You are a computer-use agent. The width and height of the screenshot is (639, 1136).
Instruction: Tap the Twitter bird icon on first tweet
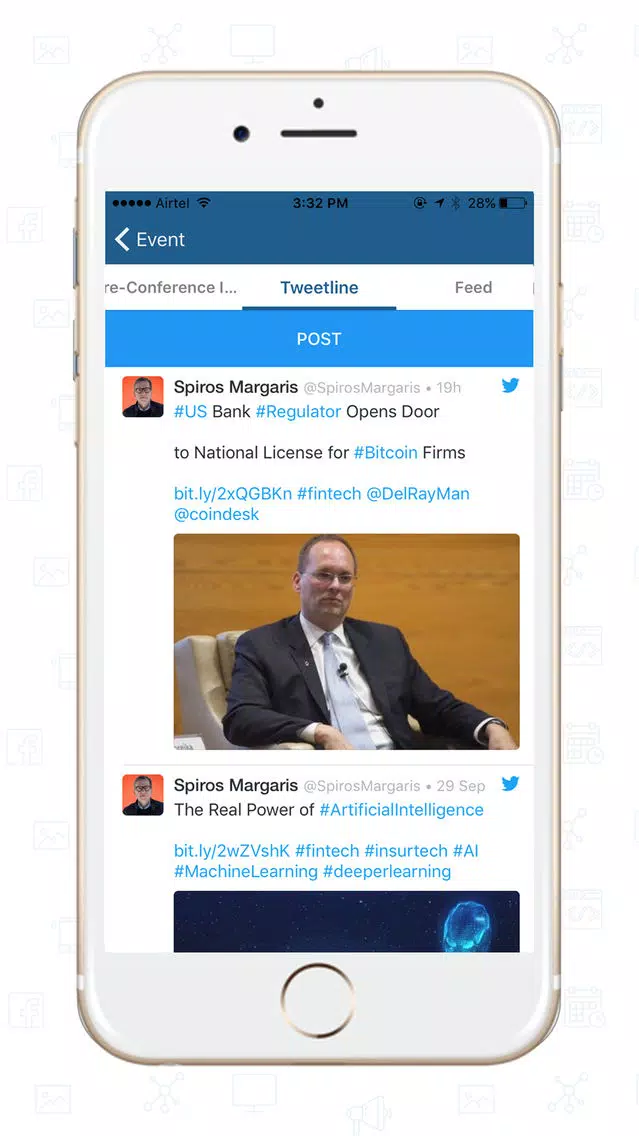(x=510, y=385)
